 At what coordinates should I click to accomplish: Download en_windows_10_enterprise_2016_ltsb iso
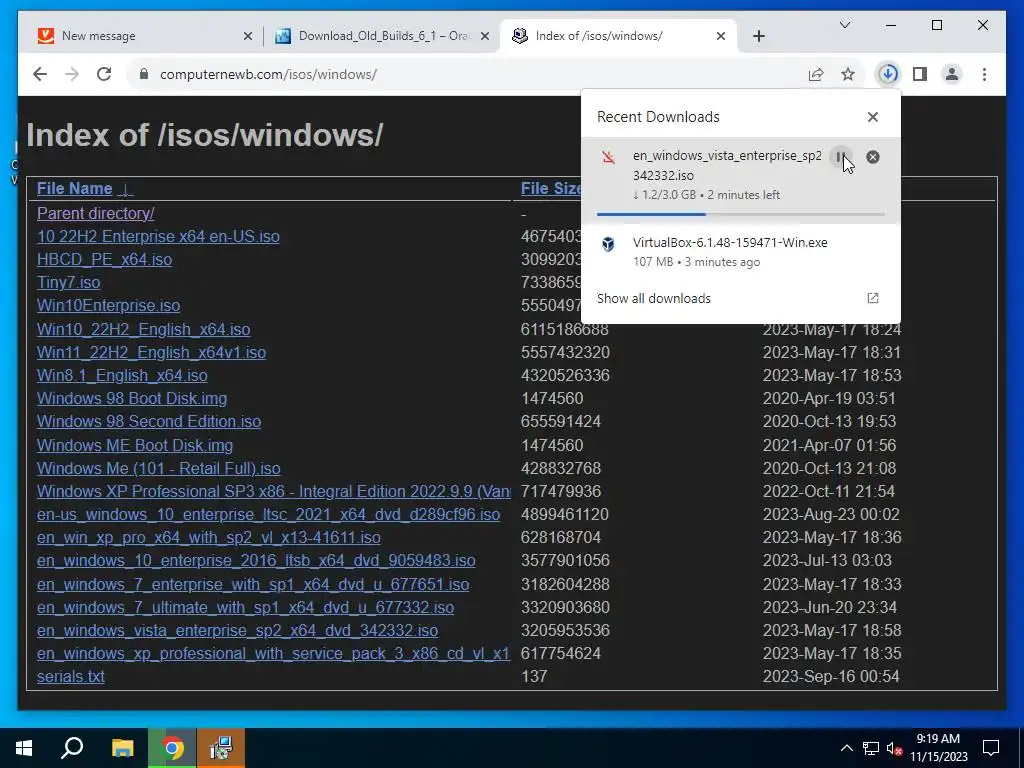[x=256, y=560]
